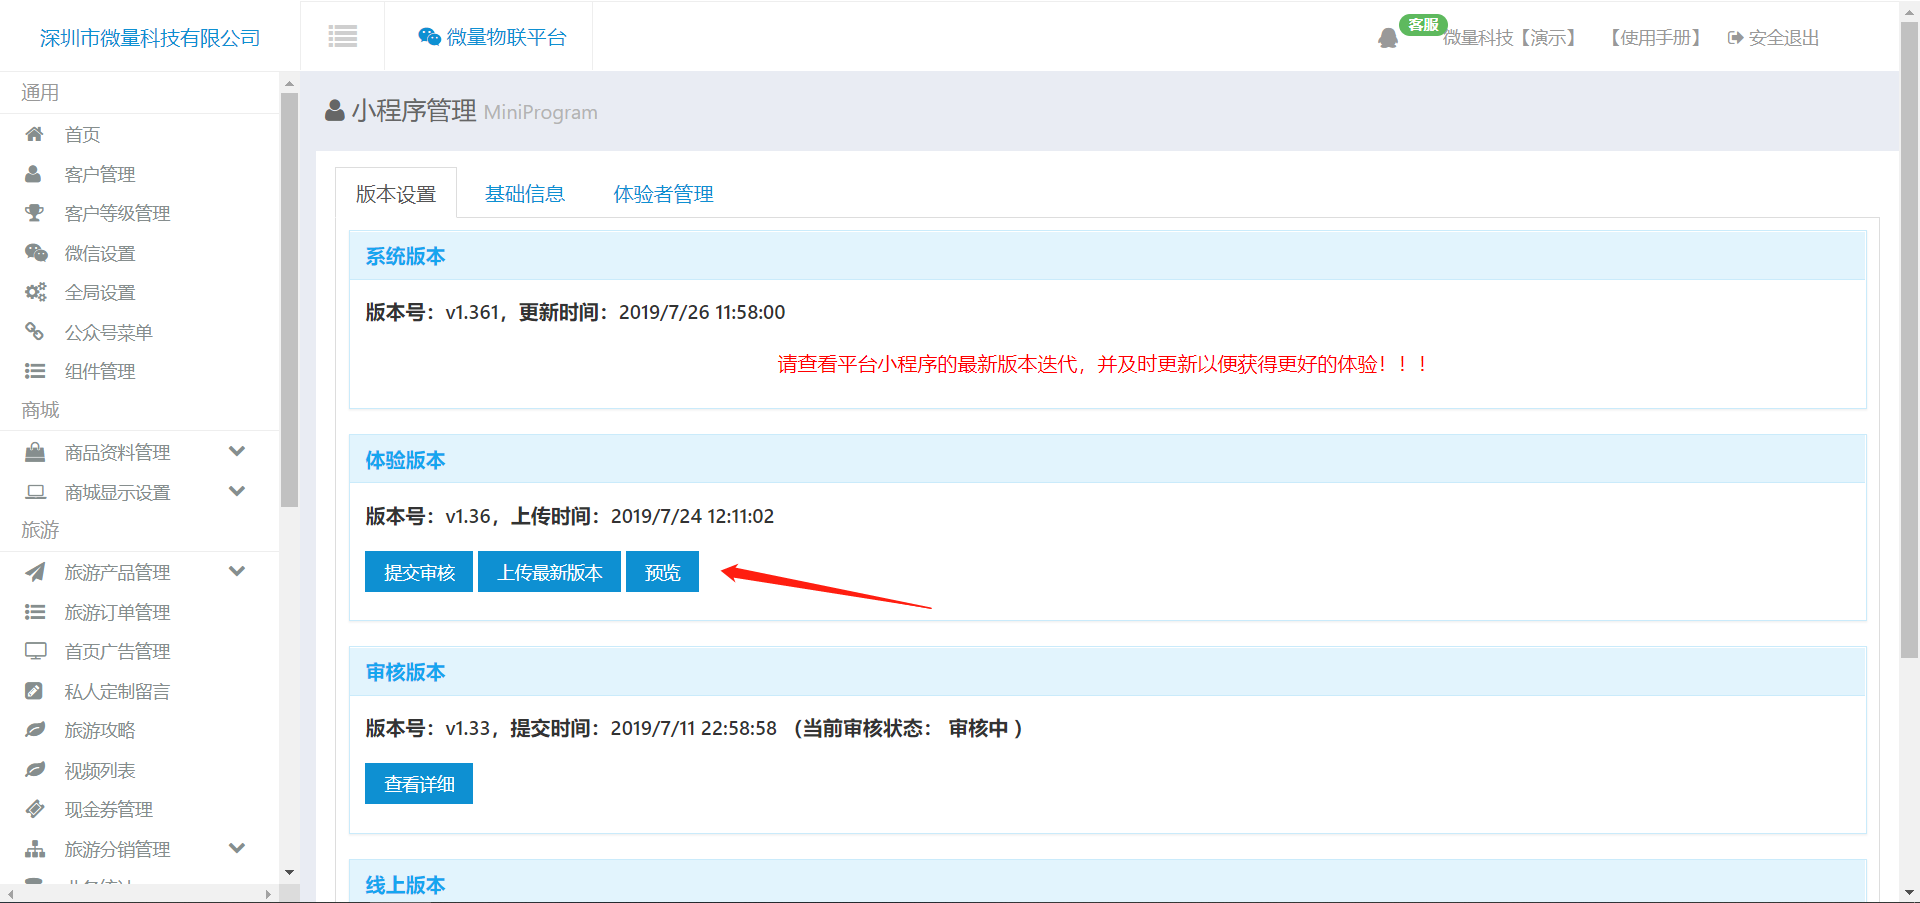Click the leaf icon for 旅游攻略

35,730
